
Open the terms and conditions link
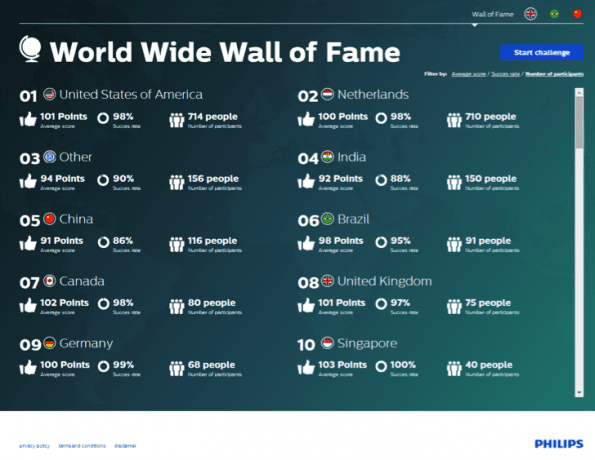[x=82, y=446]
